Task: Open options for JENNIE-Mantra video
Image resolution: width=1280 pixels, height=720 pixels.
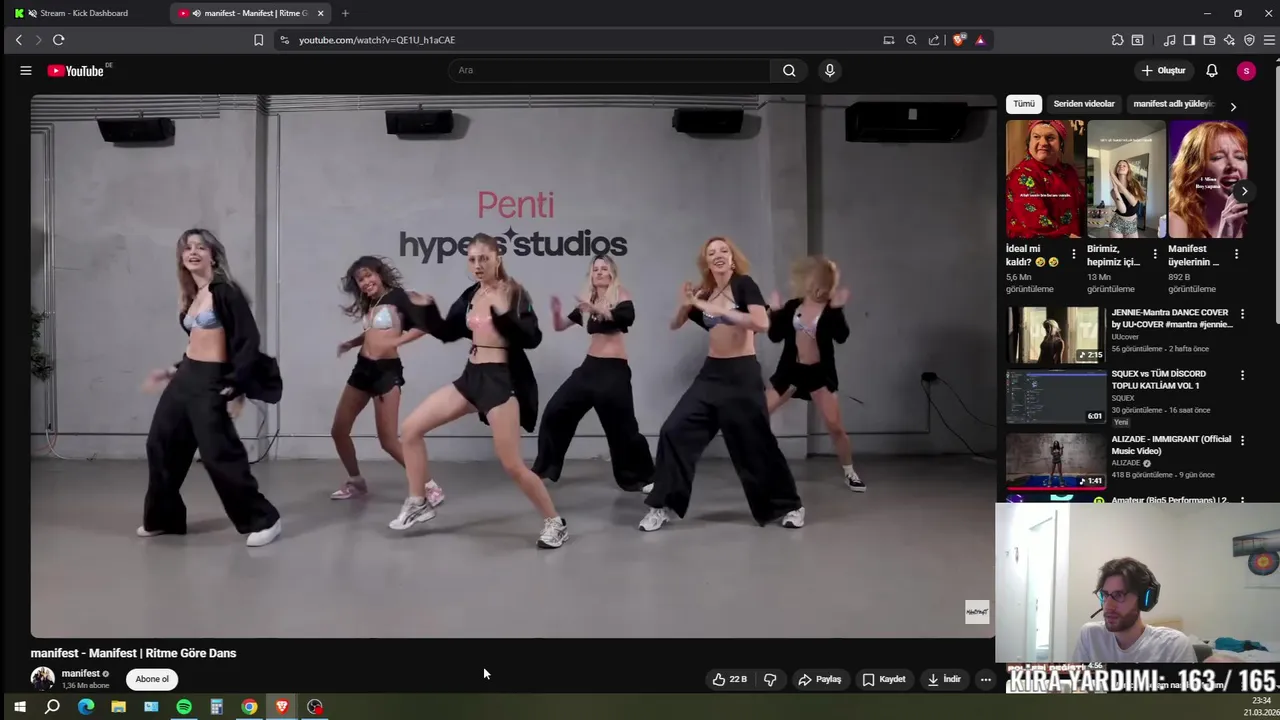Action: coord(1243,314)
